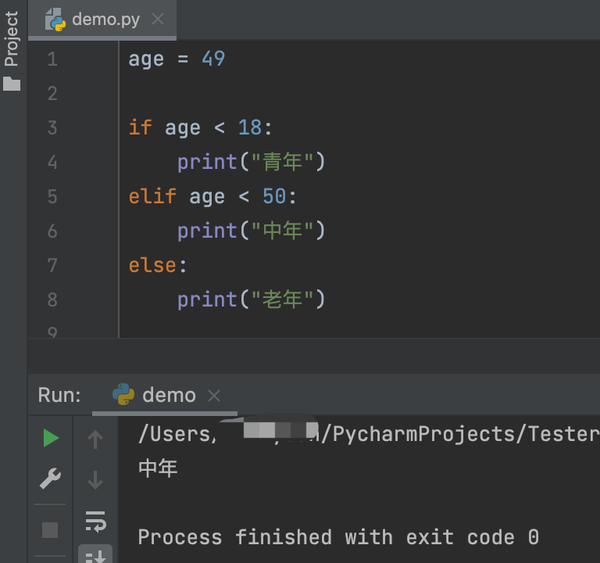
Task: Open the Project tool window
Action: point(11,39)
